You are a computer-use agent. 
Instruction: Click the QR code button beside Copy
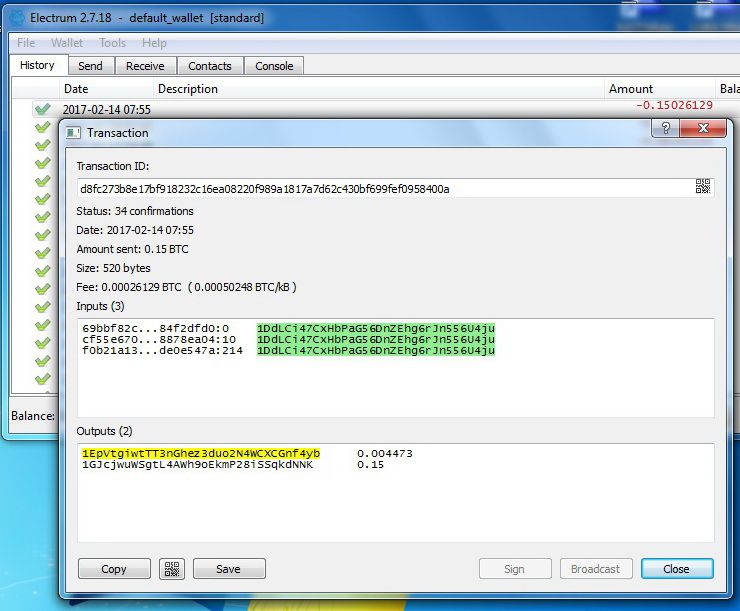click(x=172, y=569)
